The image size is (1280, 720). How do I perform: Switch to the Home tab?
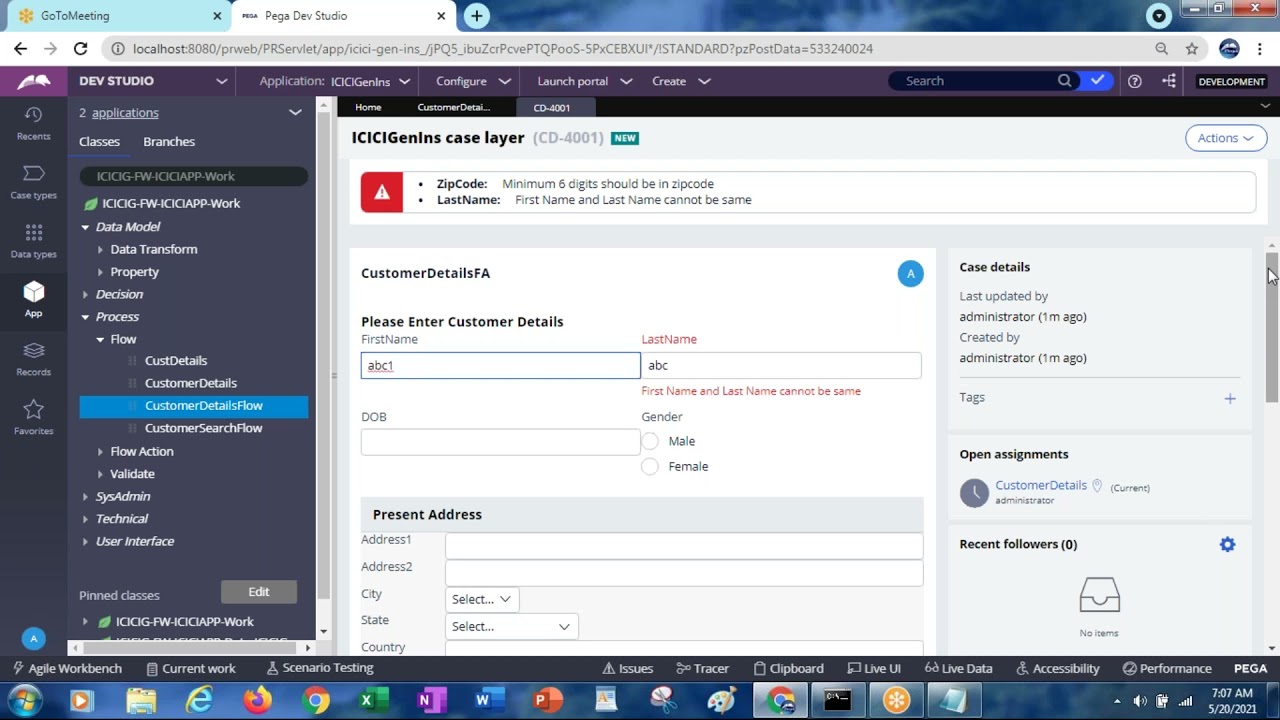pos(368,107)
